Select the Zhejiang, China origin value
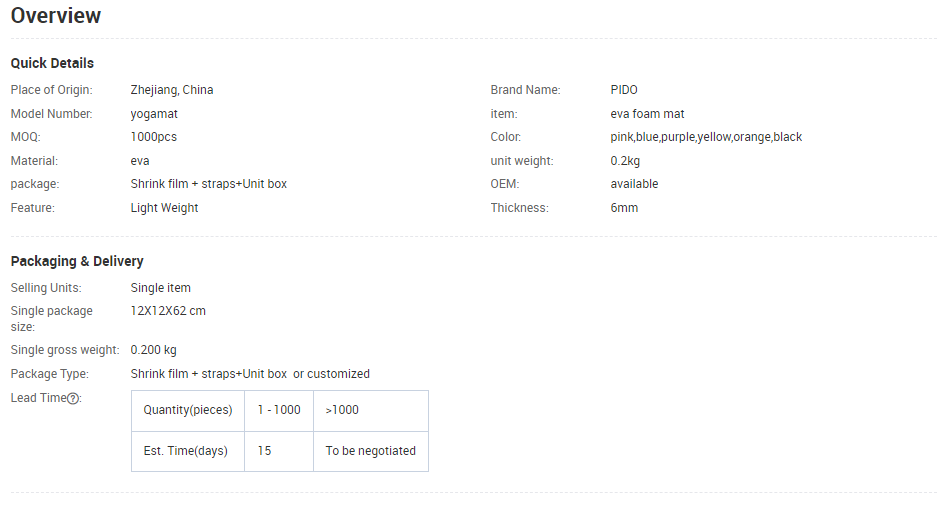Image resolution: width=945 pixels, height=508 pixels. 172,90
